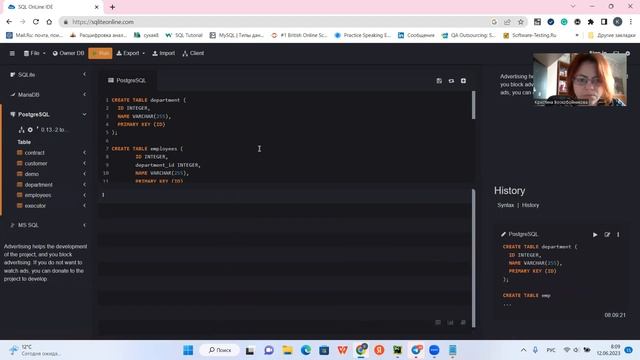The image size is (640, 360).
Task: Open history entry more options icon
Action: pos(618,235)
